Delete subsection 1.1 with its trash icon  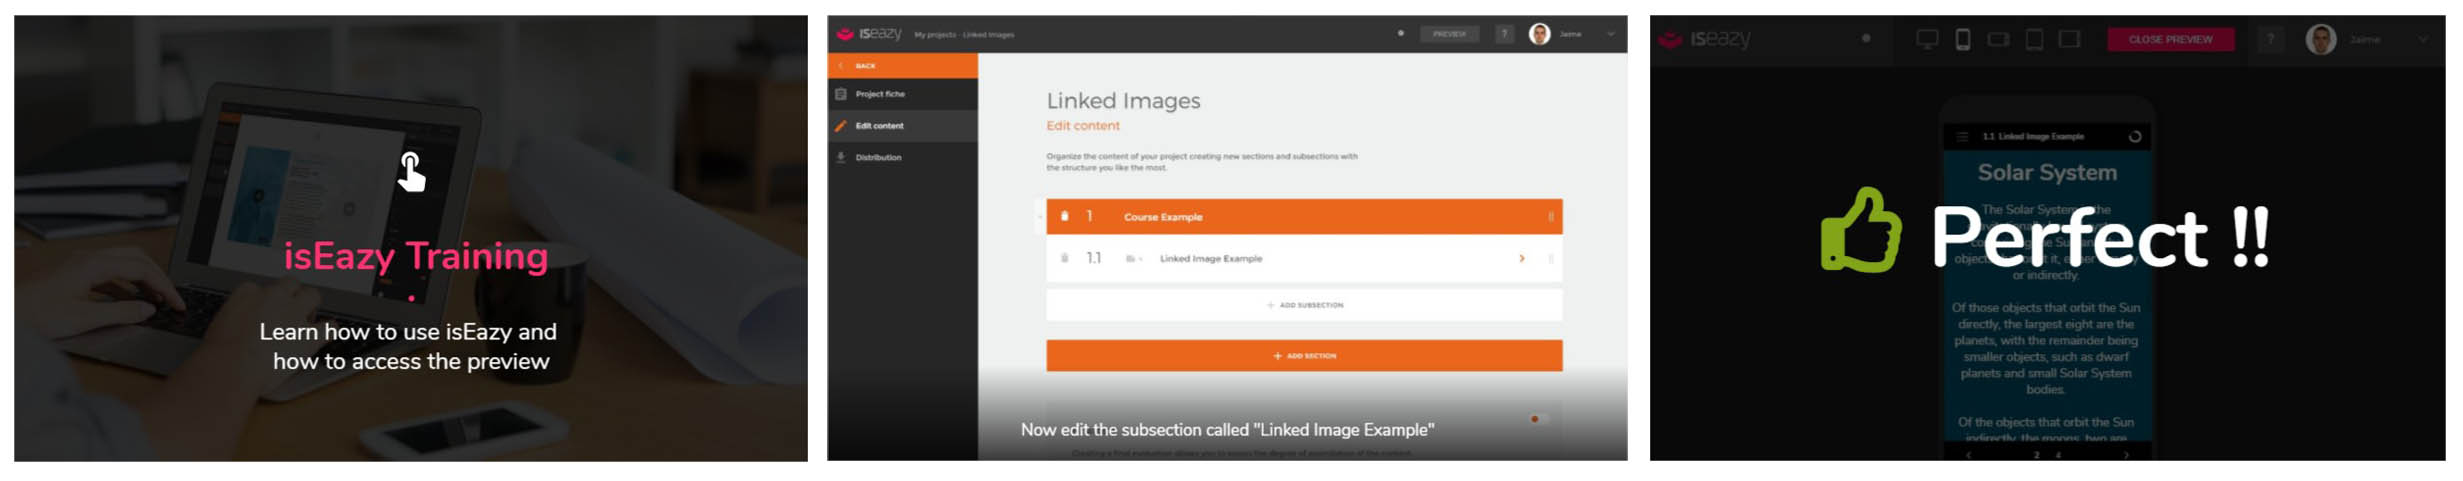click(x=1064, y=258)
